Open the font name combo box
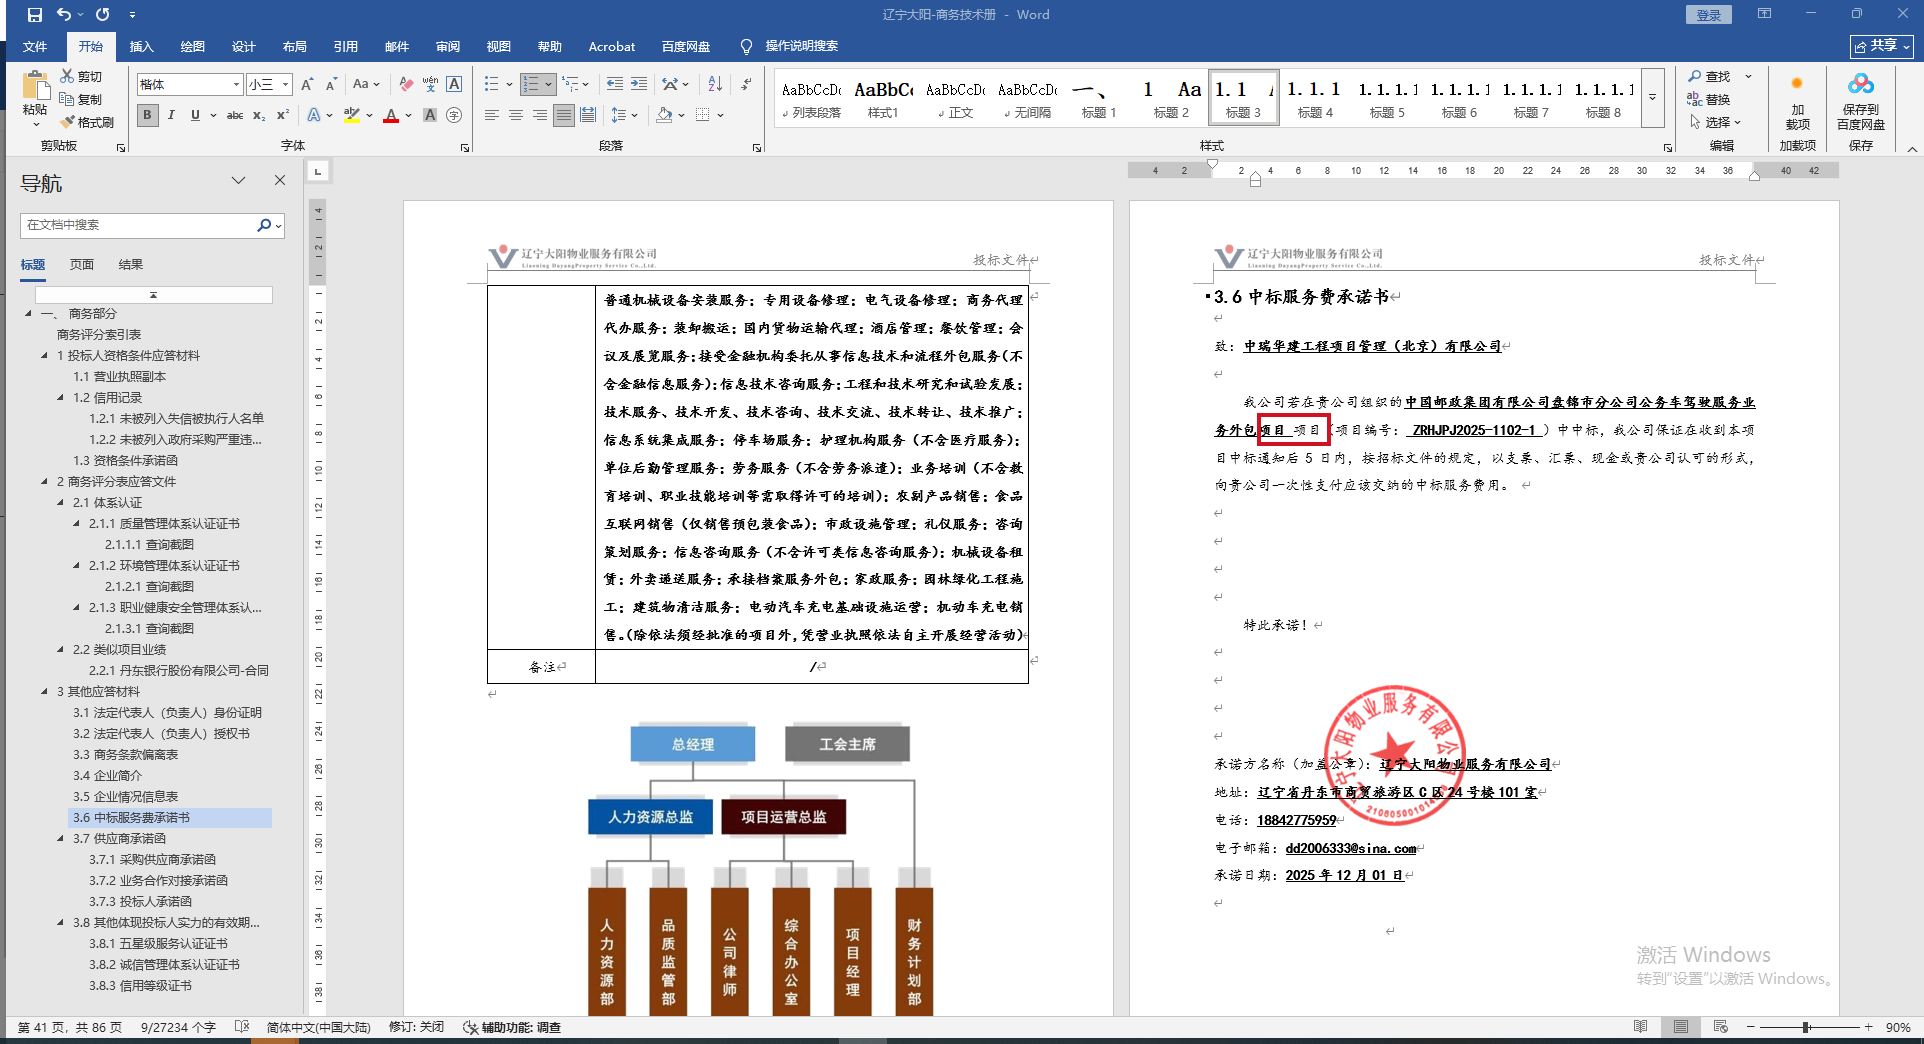 point(190,84)
